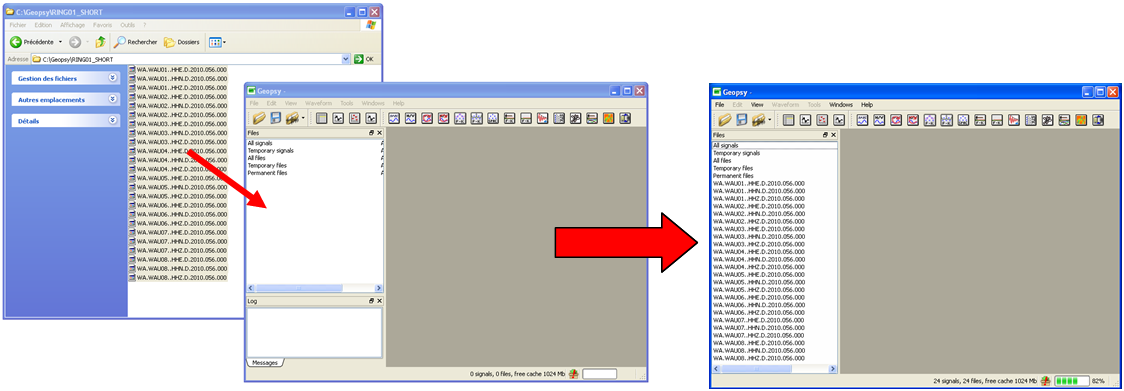1124x391 pixels.
Task: Click the floppy-disk Save icon in the 24-signals Geopsy window
Action: (x=741, y=120)
